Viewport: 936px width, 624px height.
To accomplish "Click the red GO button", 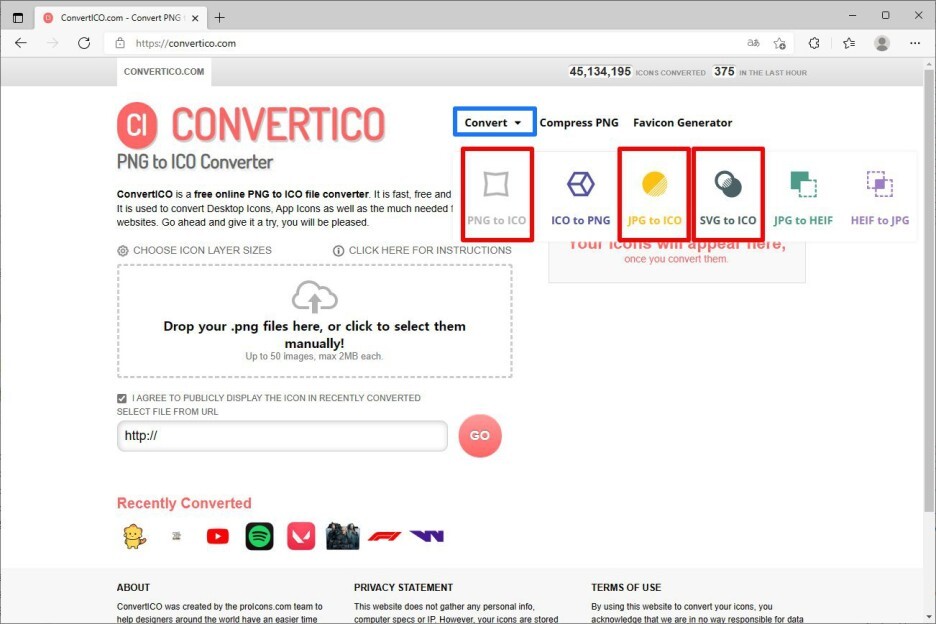I will (480, 436).
